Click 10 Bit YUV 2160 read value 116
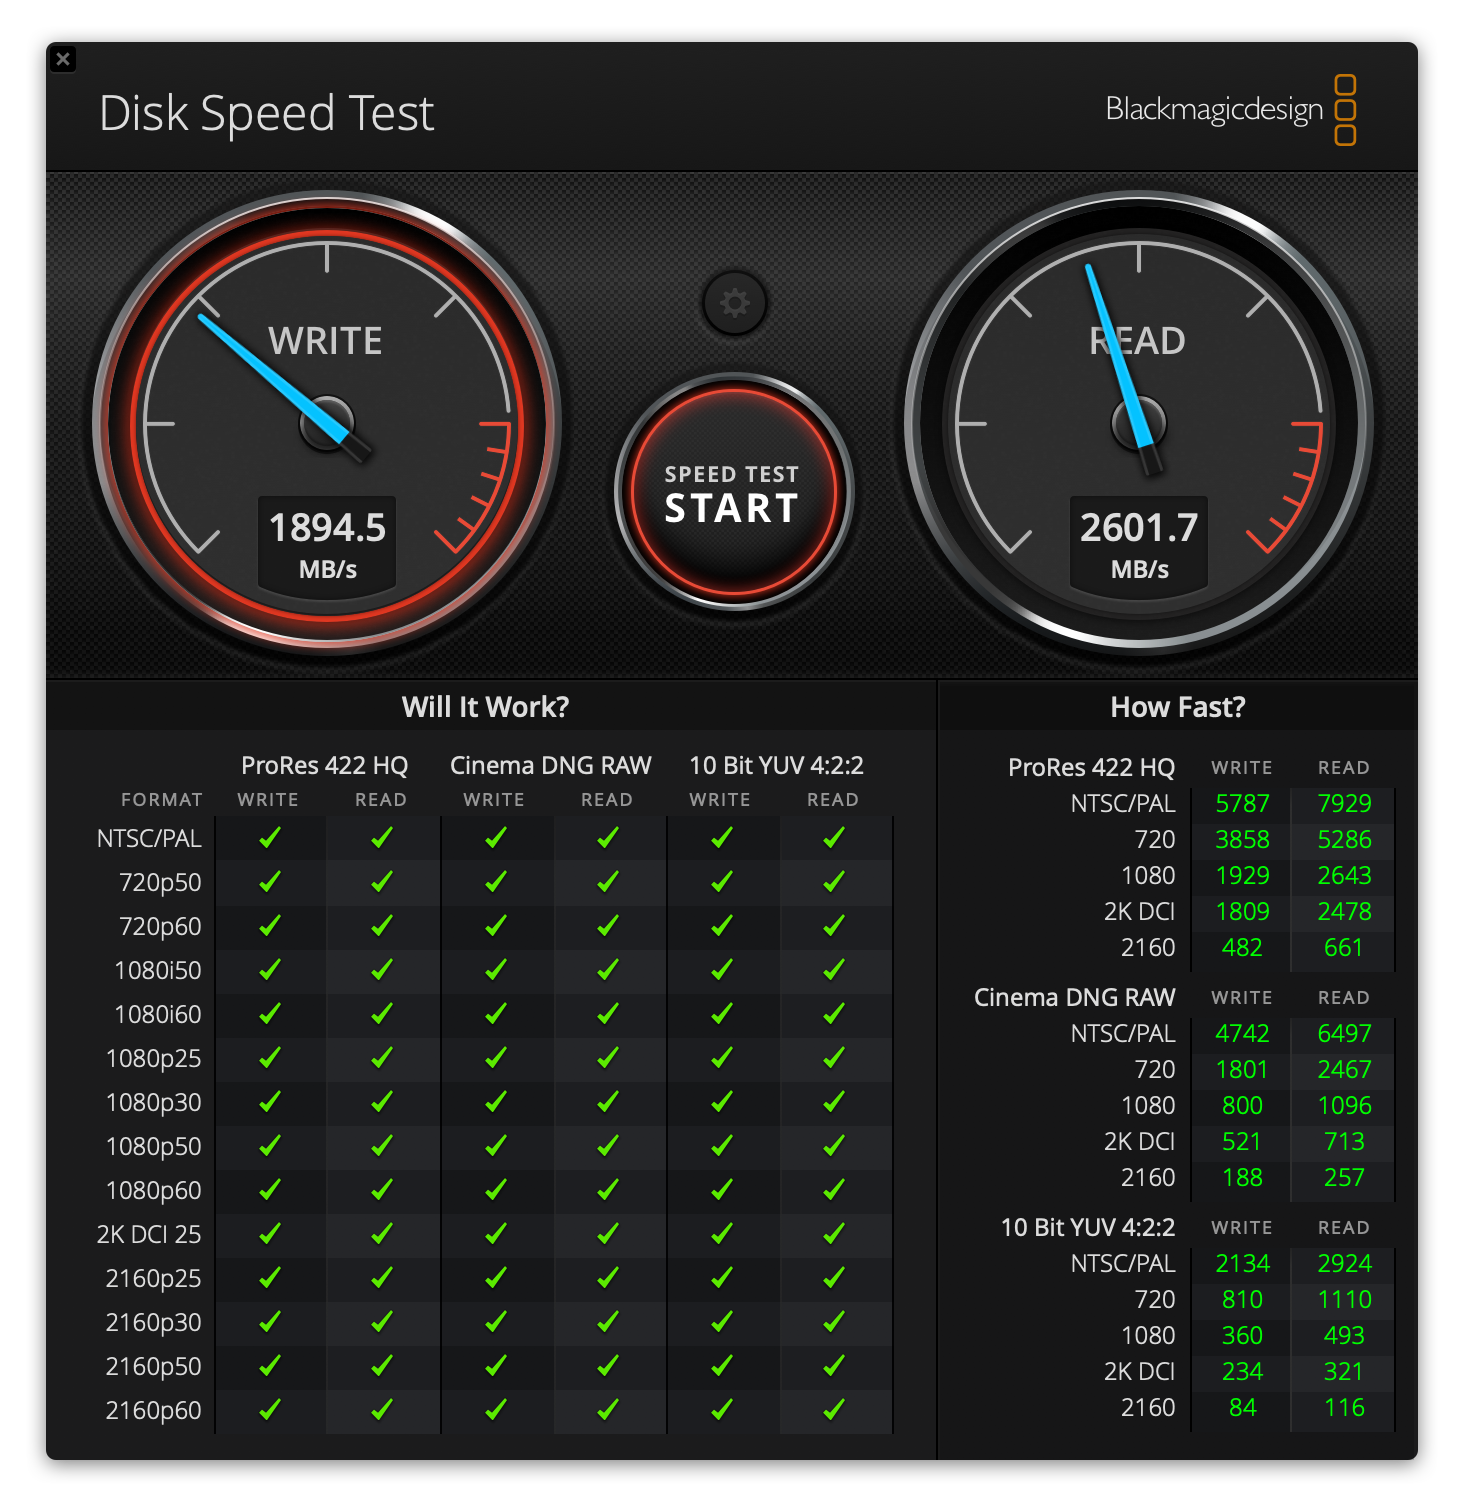1464x1512 pixels. pyautogui.click(x=1344, y=1407)
